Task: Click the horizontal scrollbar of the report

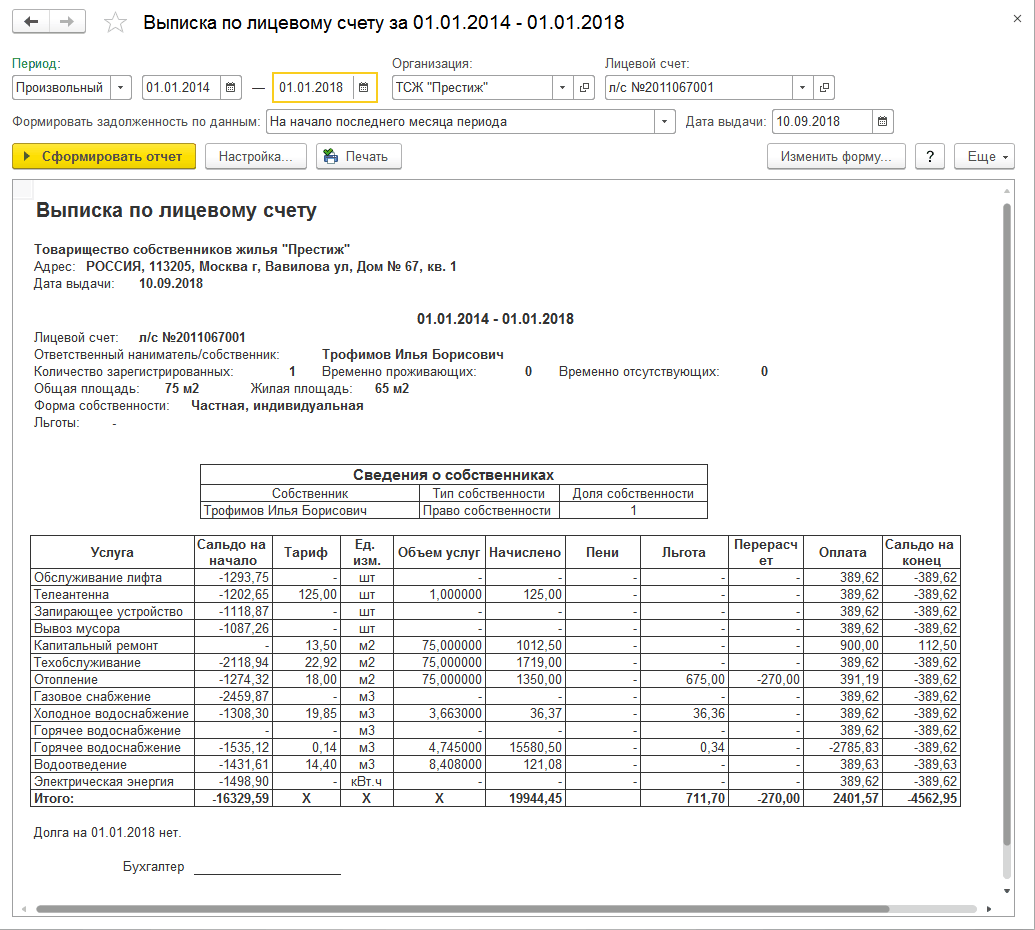Action: pyautogui.click(x=460, y=909)
